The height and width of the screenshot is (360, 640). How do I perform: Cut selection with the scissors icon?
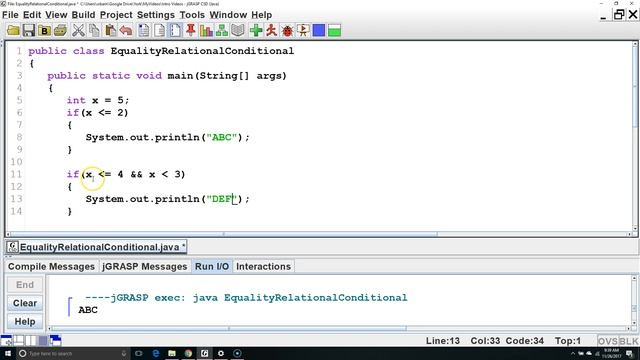click(78, 31)
